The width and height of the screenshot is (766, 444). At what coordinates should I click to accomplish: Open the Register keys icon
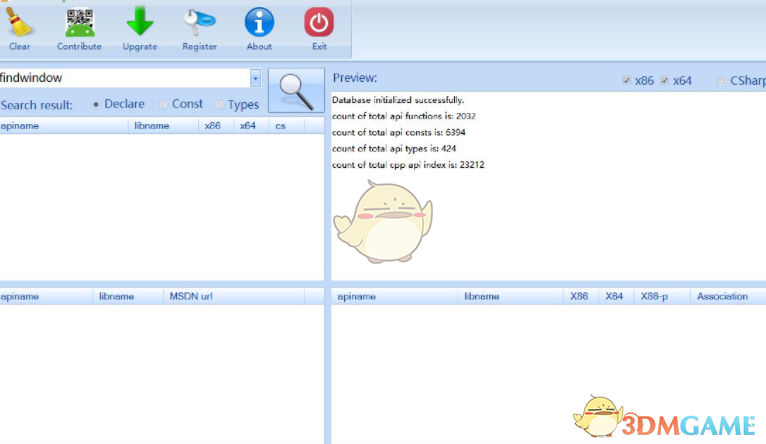click(199, 22)
